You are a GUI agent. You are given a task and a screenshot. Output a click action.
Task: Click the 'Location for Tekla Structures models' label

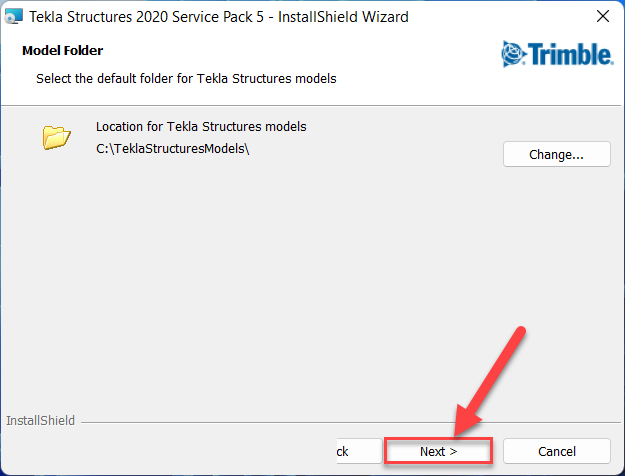tap(201, 127)
